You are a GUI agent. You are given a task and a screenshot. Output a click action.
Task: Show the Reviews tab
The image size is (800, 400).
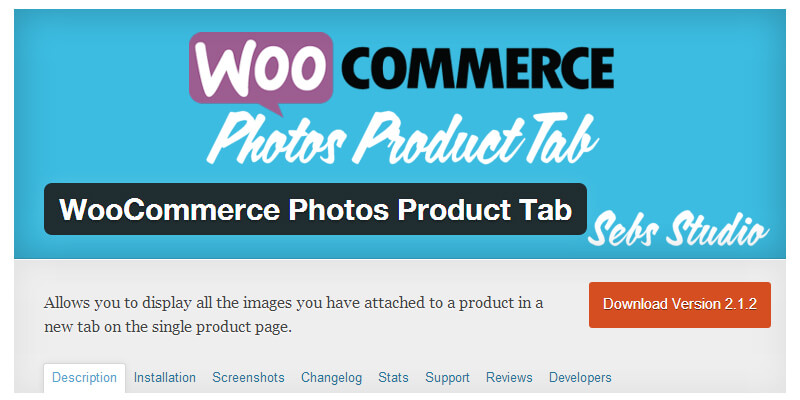(509, 378)
